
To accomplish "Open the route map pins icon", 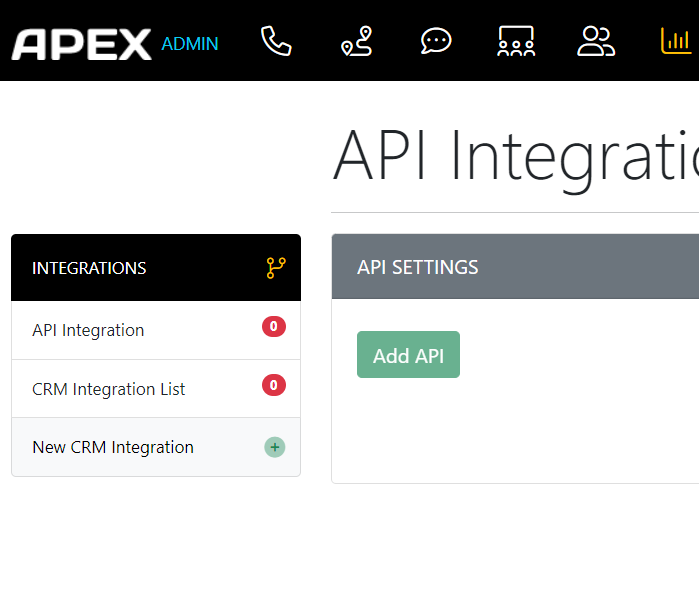I will pos(356,41).
